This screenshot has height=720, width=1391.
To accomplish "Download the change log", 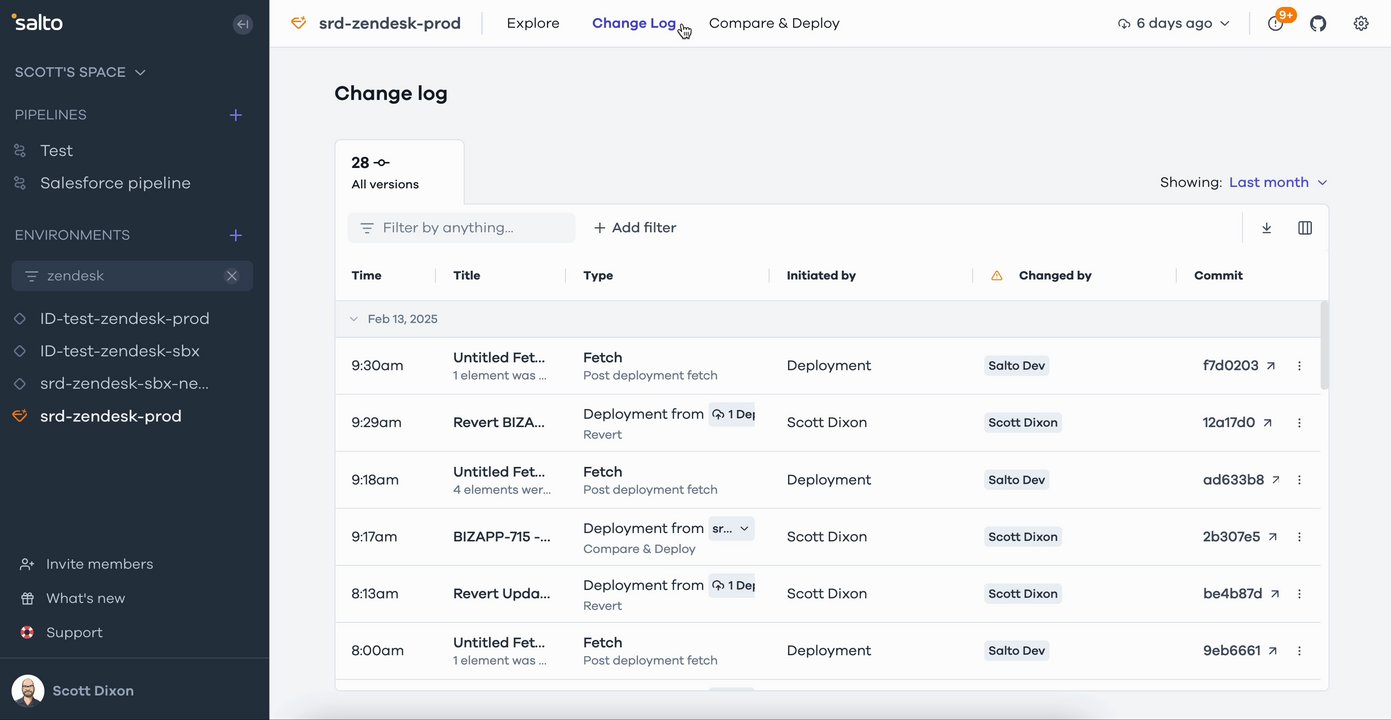I will click(1267, 228).
